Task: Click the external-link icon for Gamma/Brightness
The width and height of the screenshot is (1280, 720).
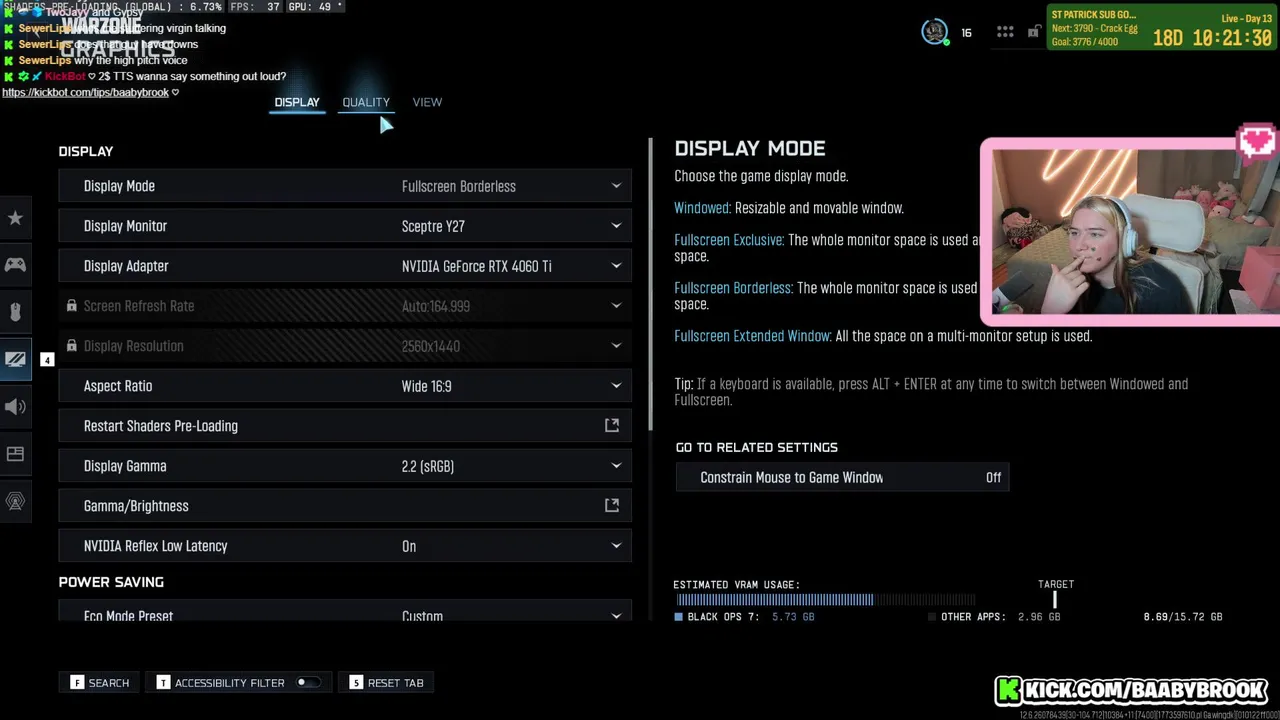Action: [x=612, y=506]
